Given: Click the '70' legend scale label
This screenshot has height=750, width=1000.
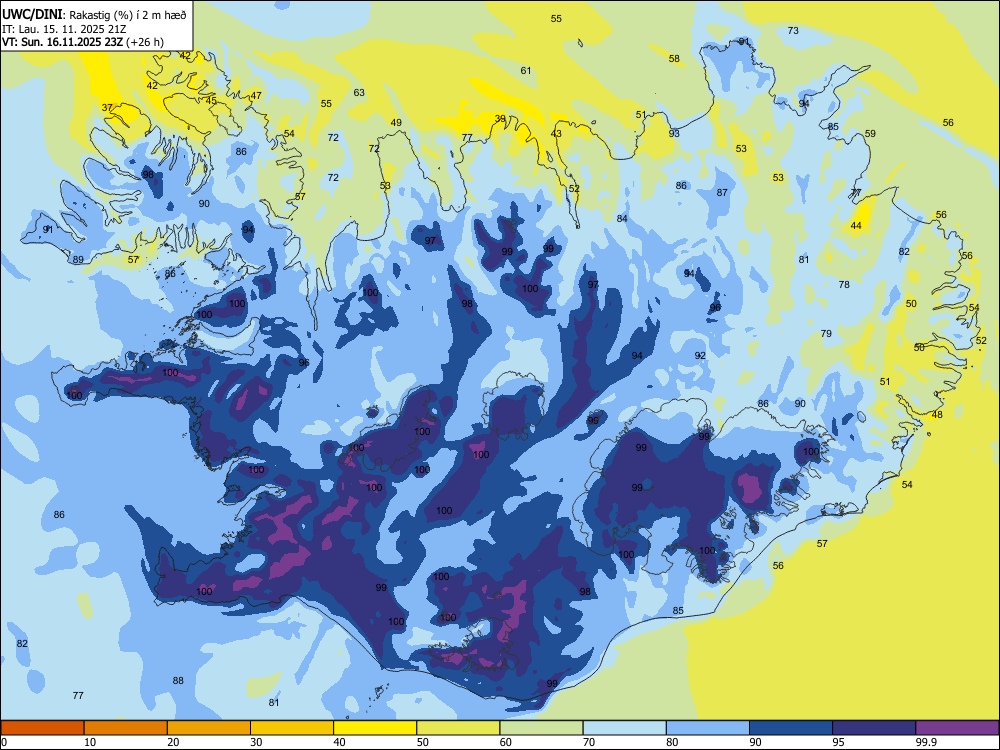Looking at the screenshot, I should [589, 742].
